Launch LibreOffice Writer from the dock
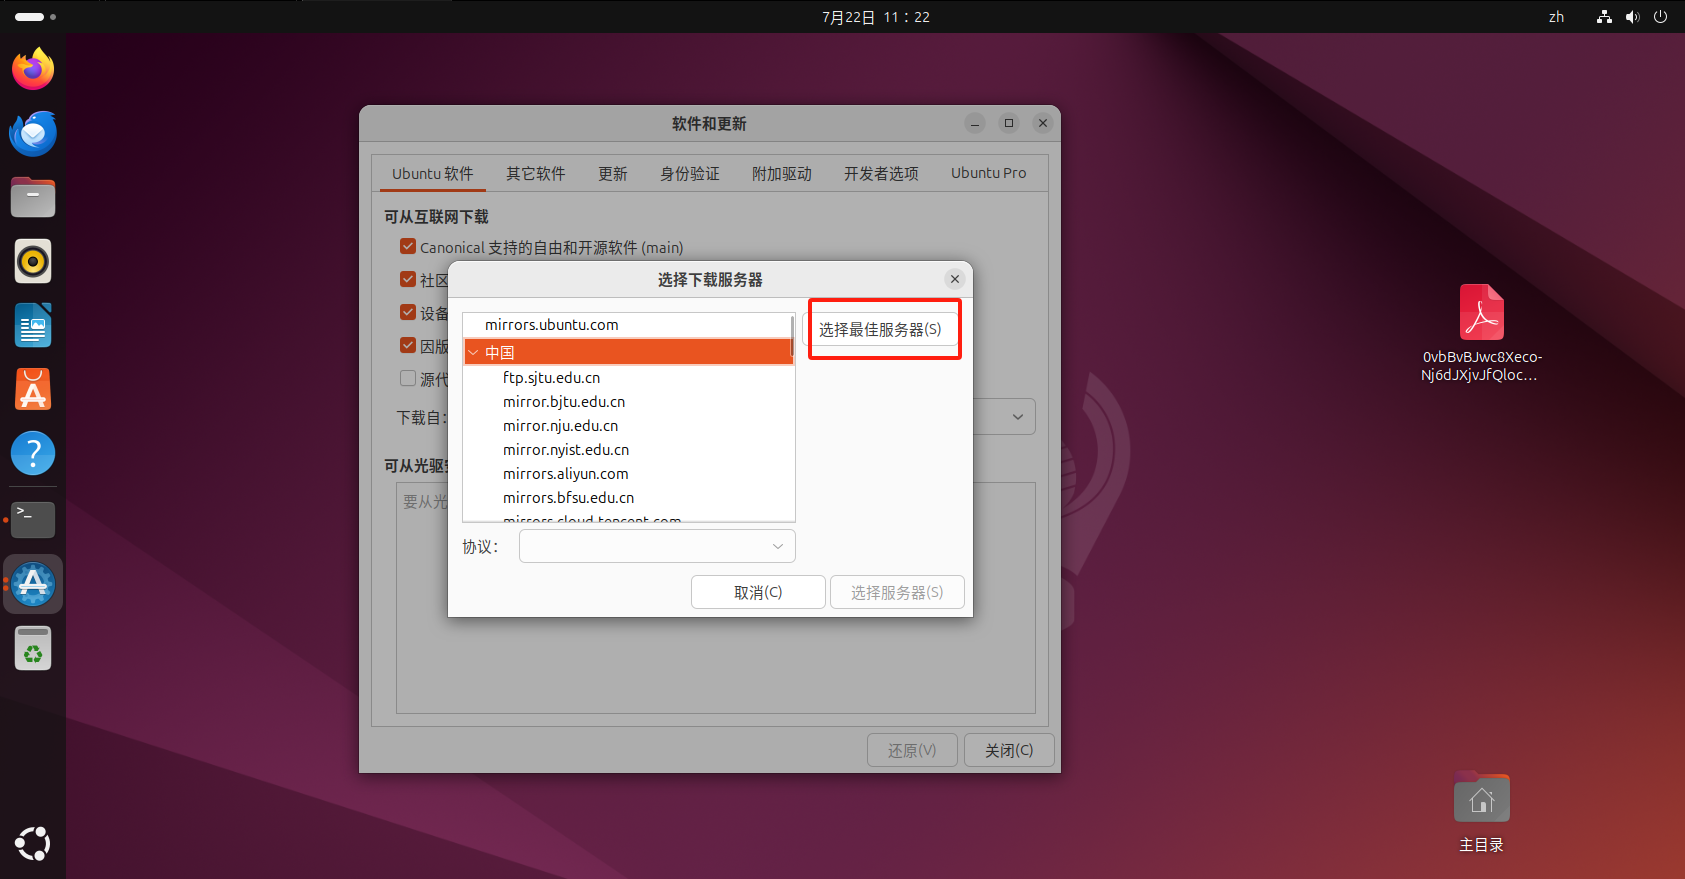The height and width of the screenshot is (879, 1685). coord(33,325)
